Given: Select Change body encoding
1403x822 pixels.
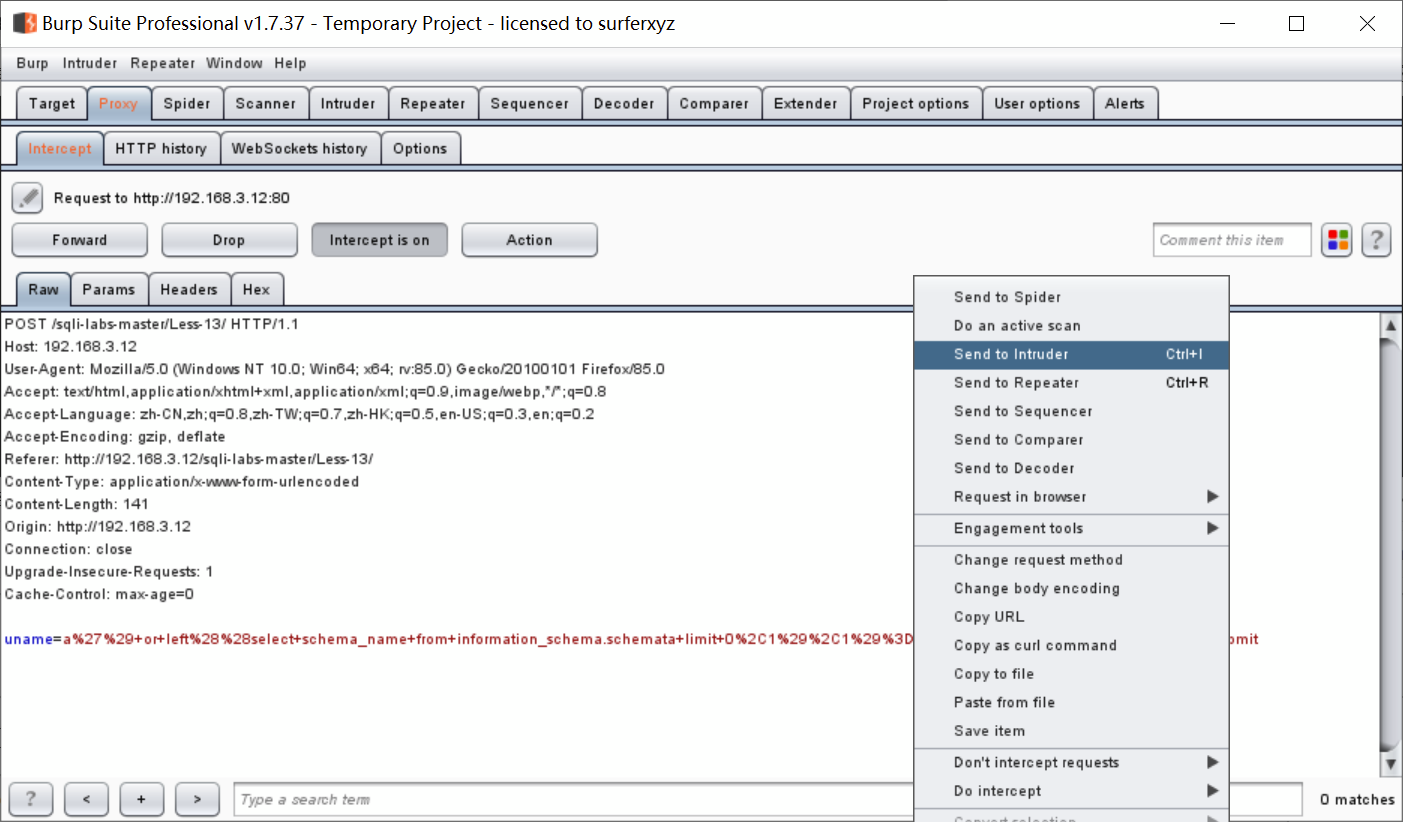Looking at the screenshot, I should (1071, 589).
